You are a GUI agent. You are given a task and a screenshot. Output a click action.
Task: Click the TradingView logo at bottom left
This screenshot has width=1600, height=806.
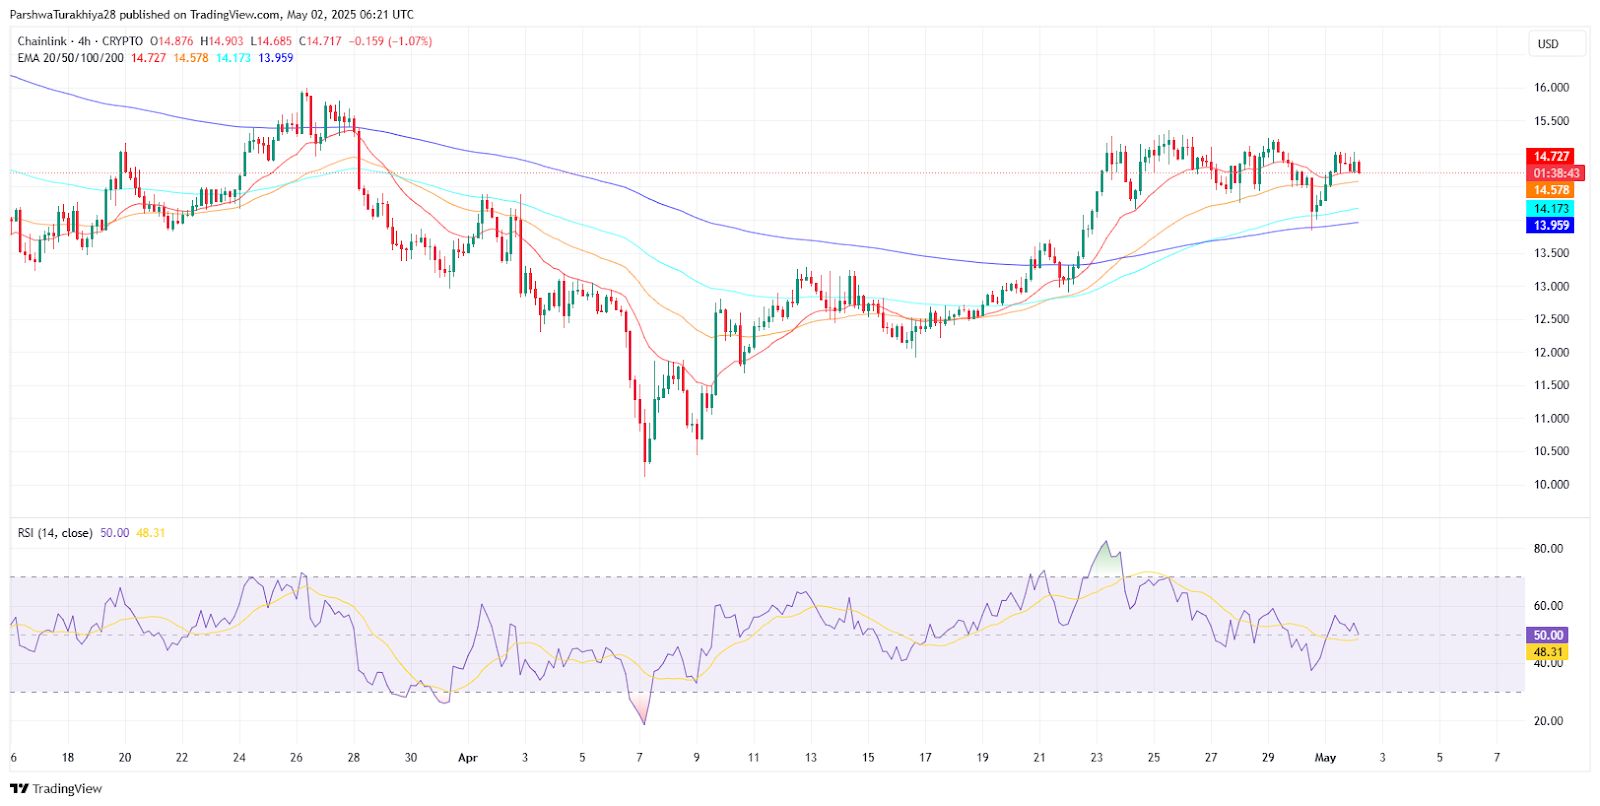coord(56,789)
